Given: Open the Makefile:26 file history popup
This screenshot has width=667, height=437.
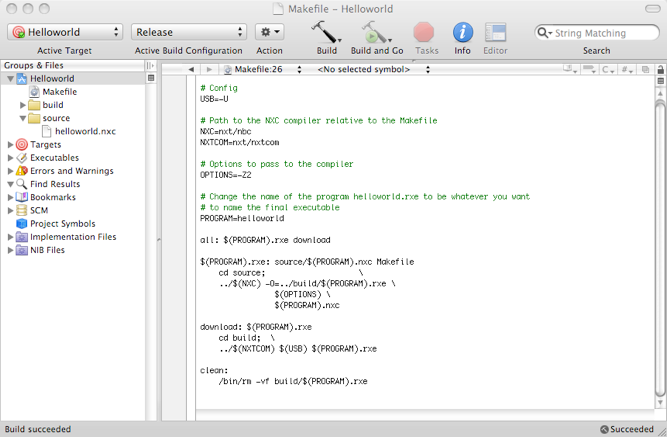Looking at the screenshot, I should 262,69.
